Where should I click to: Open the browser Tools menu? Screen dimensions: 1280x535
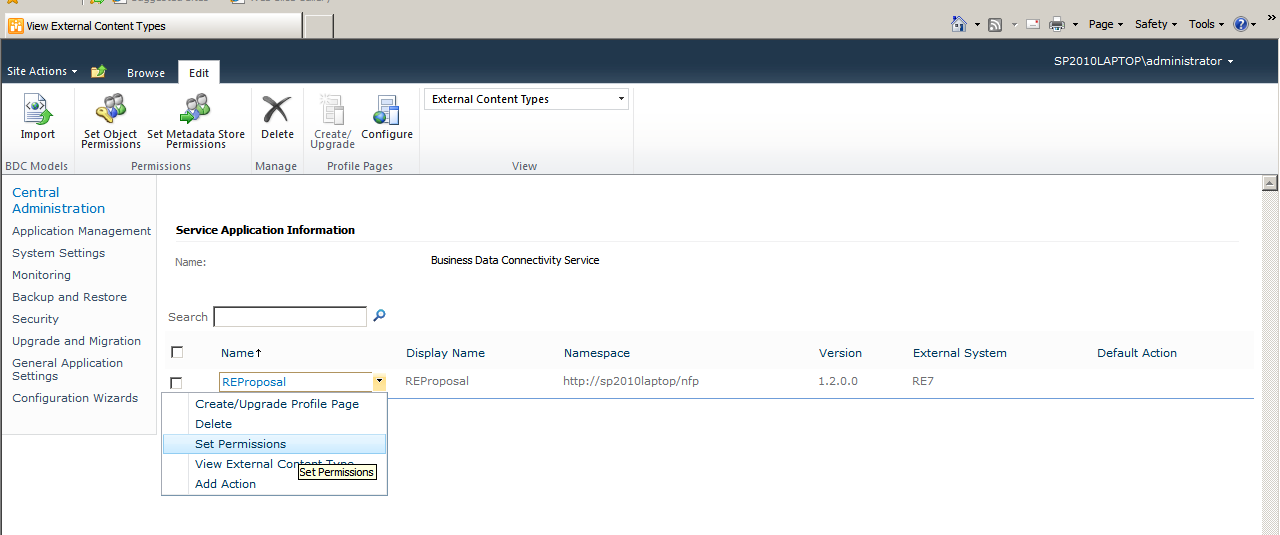(x=1206, y=24)
